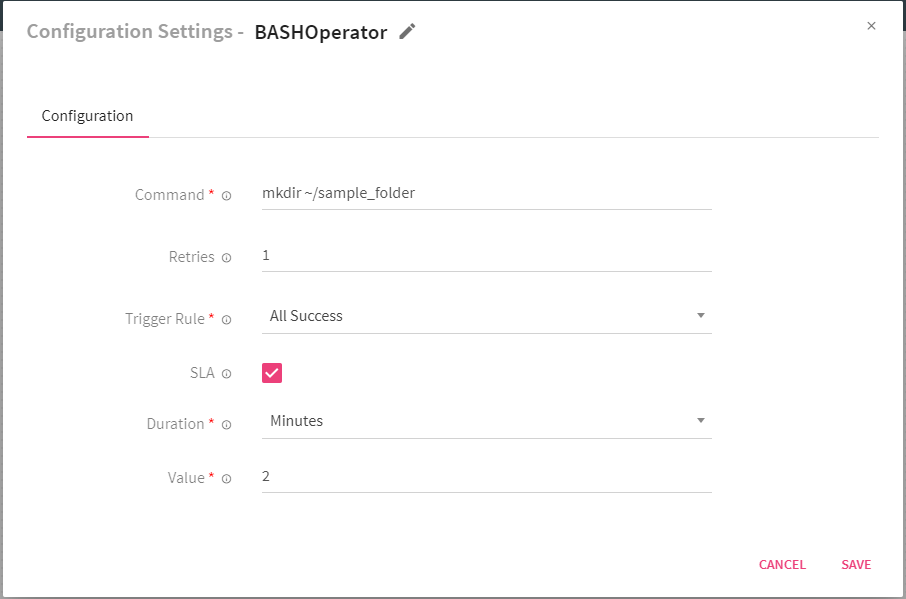Click the info icon next to Value
Image resolution: width=906 pixels, height=599 pixels.
point(227,478)
